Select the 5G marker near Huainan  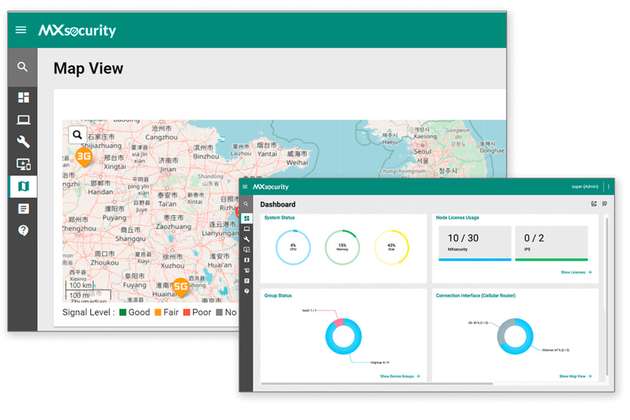point(181,287)
